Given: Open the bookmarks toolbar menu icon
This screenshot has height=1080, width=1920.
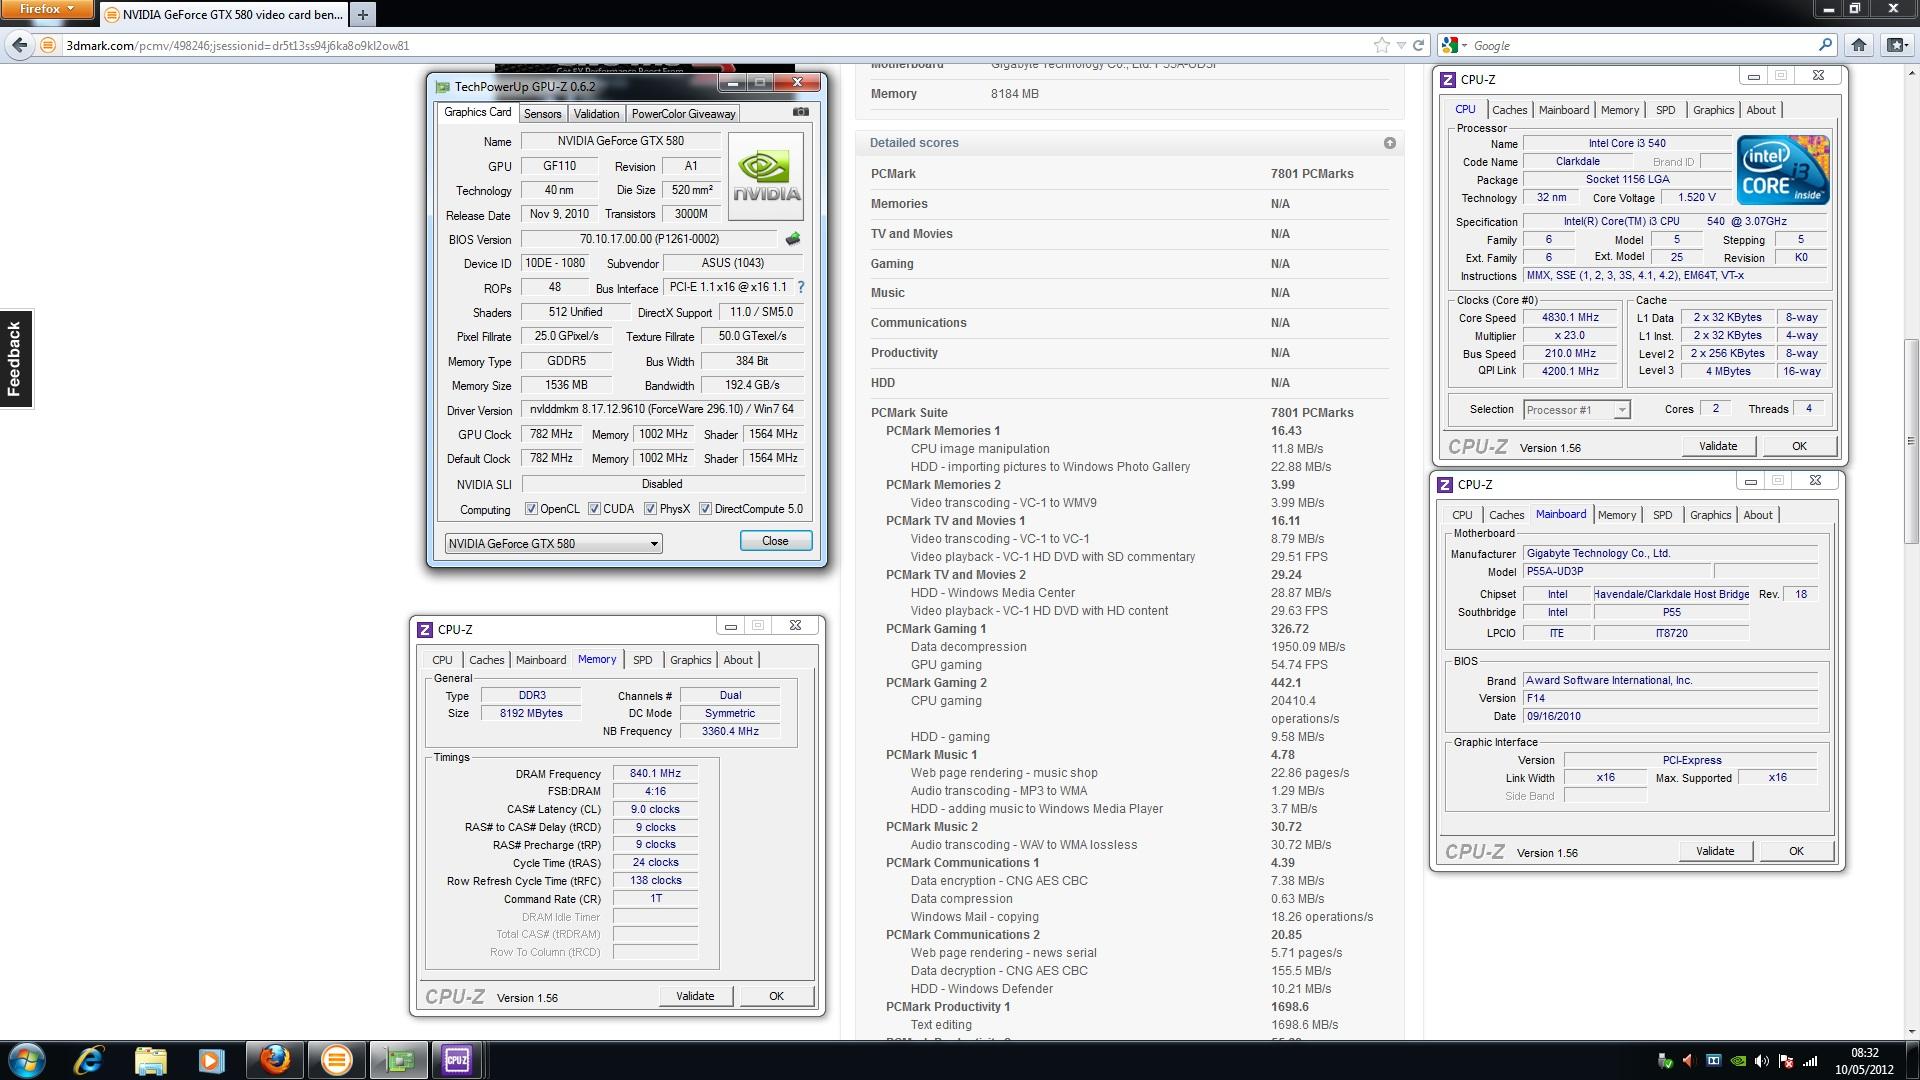Looking at the screenshot, I should [x=1896, y=45].
